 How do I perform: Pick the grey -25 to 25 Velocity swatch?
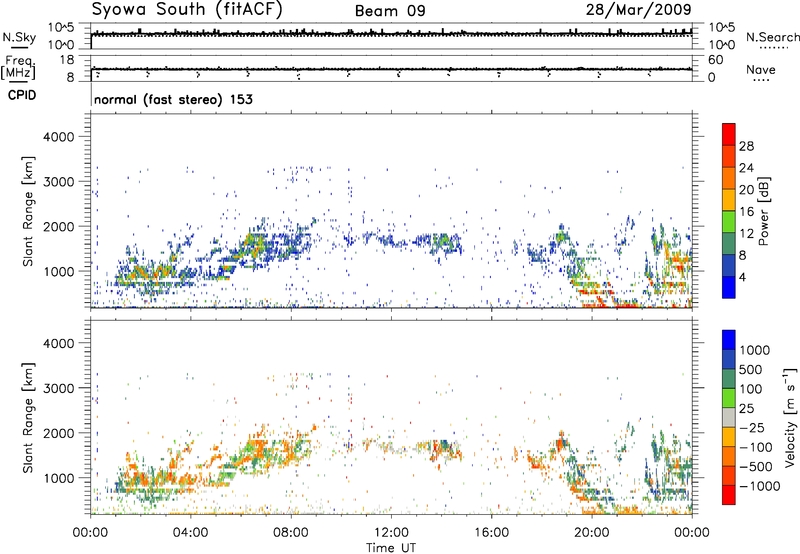(729, 418)
